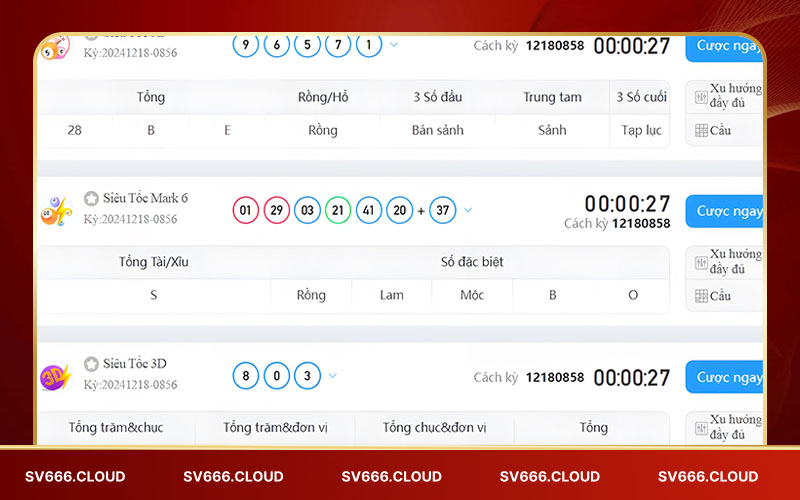Toggle favorite star for Siêu Tốc Mark 6
Screen dimensions: 800x500
pyautogui.click(x=91, y=198)
